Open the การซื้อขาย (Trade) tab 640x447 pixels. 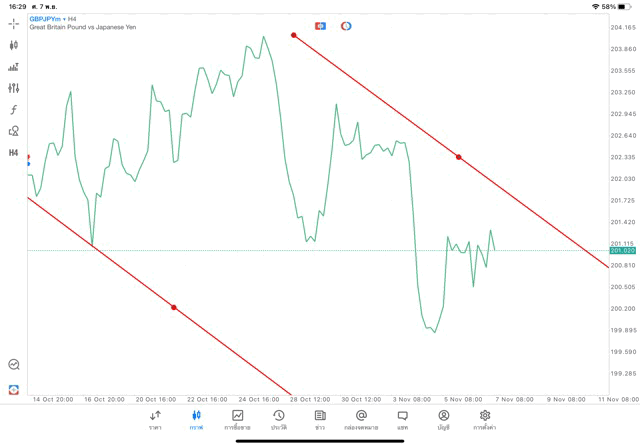click(238, 419)
